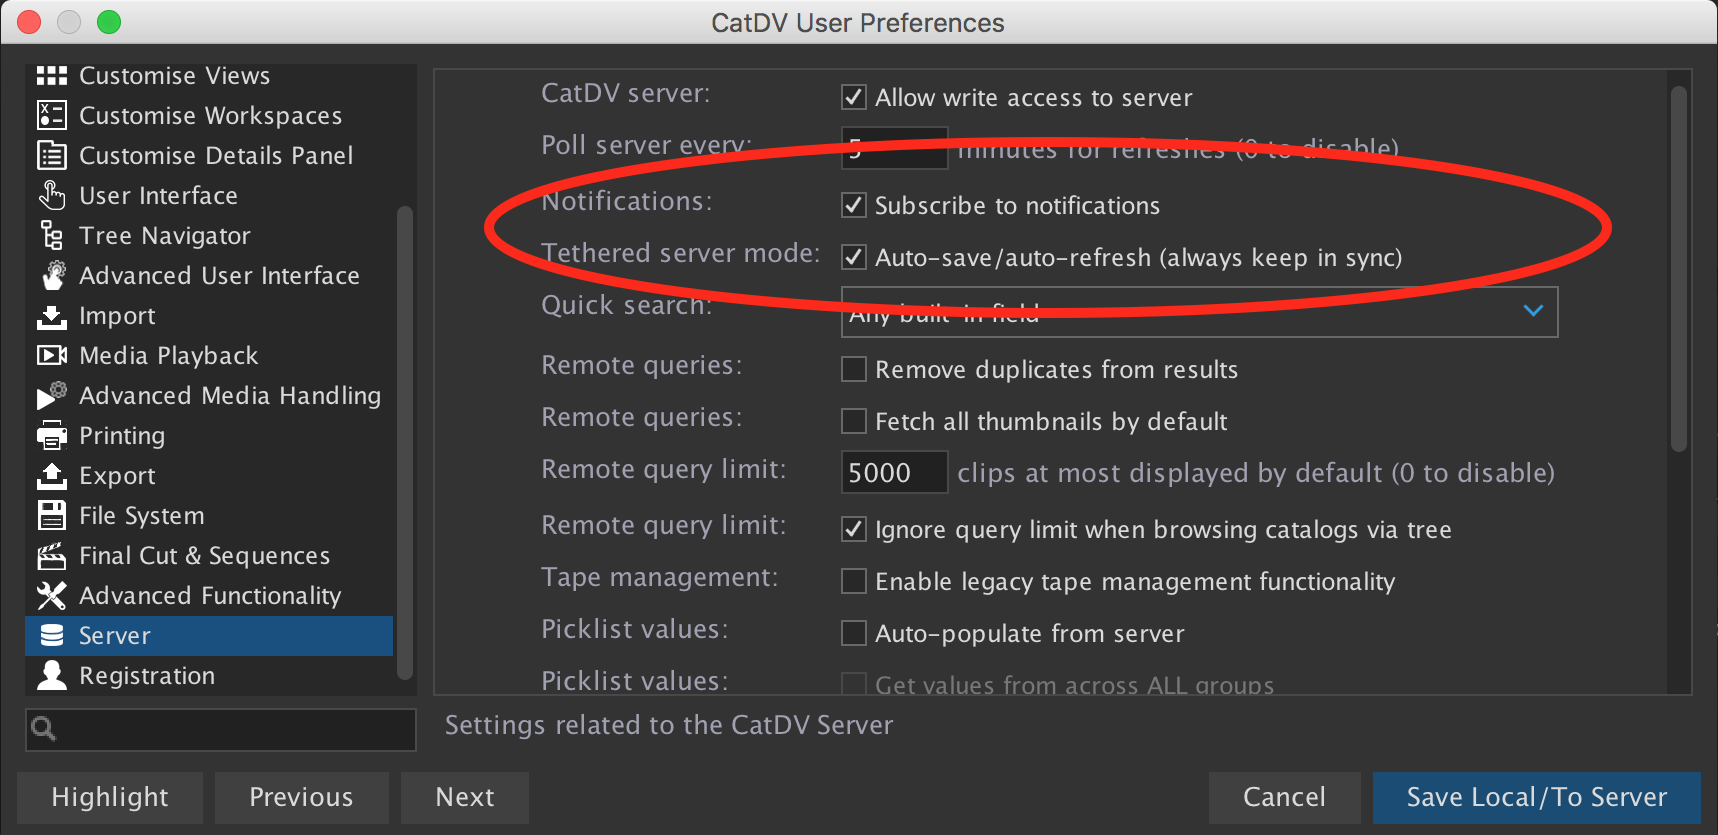Click the preferences search field
1718x835 pixels.
[221, 729]
